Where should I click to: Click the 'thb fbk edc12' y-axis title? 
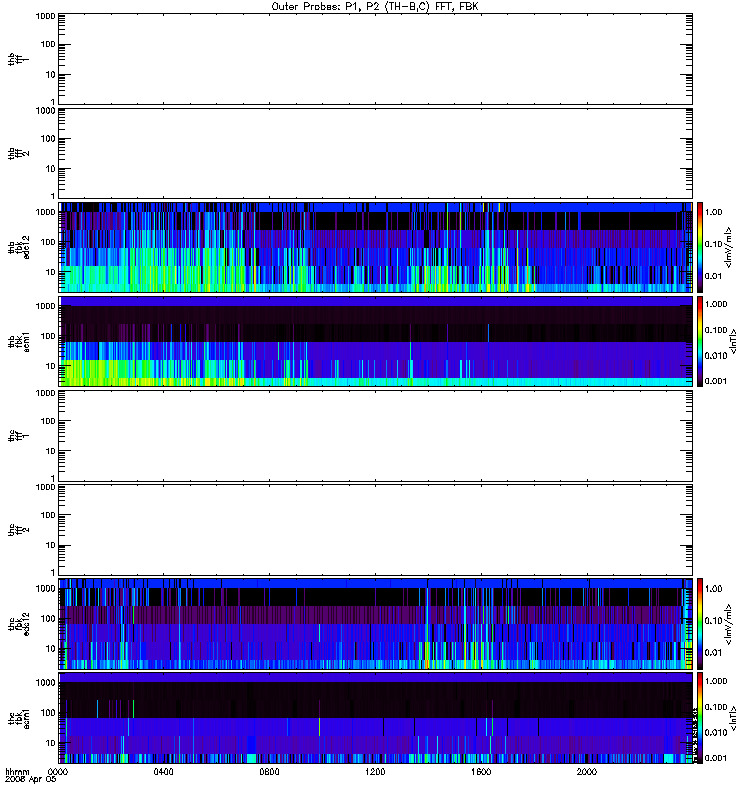(18, 247)
